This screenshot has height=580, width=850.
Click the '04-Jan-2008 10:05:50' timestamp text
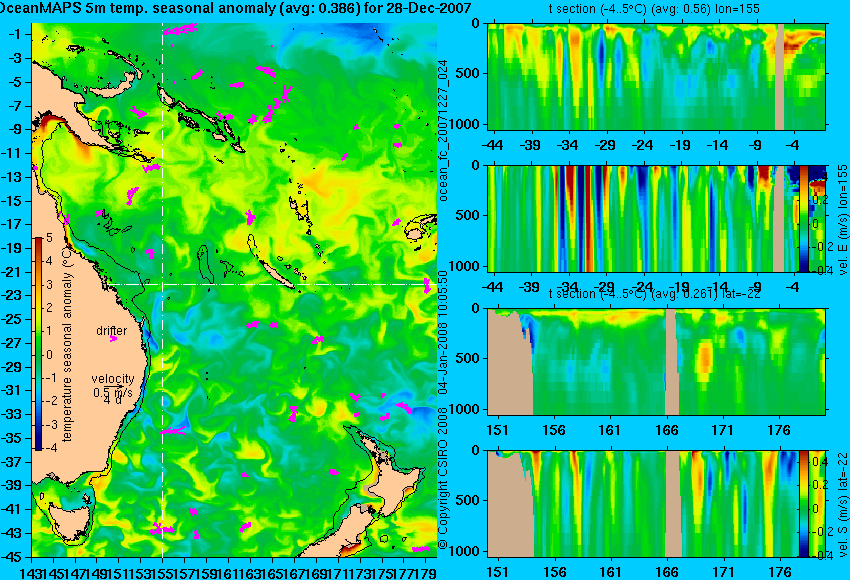[443, 332]
